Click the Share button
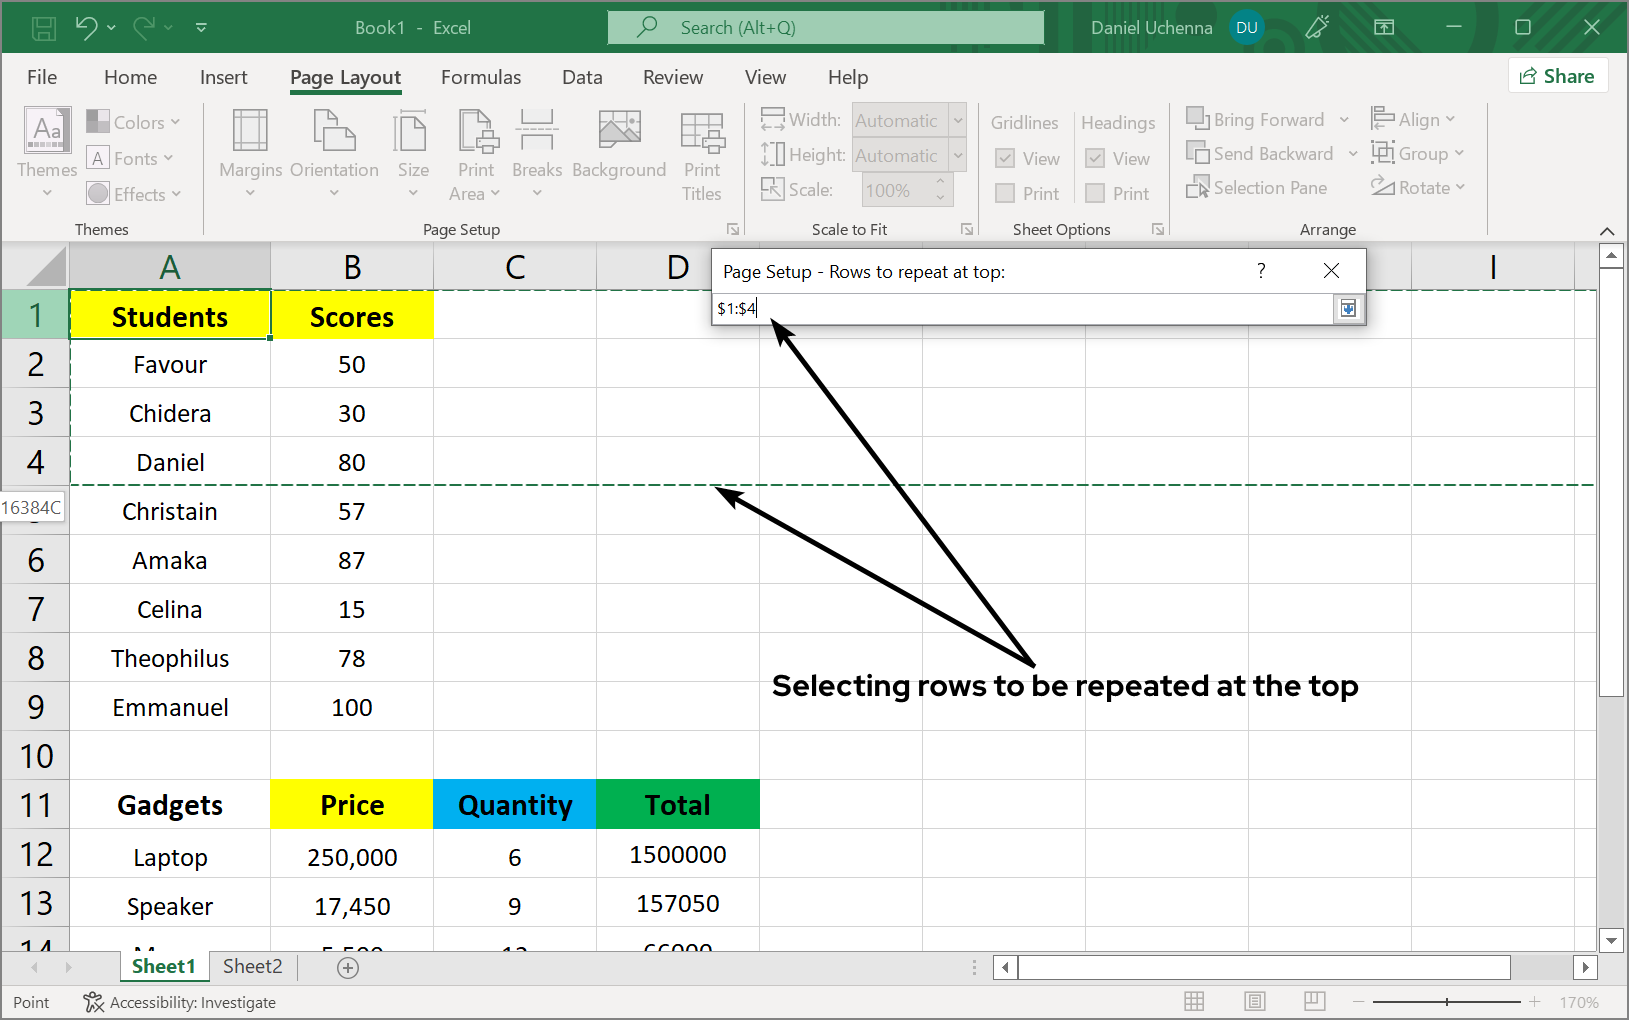Viewport: 1629px width, 1020px height. (1557, 76)
